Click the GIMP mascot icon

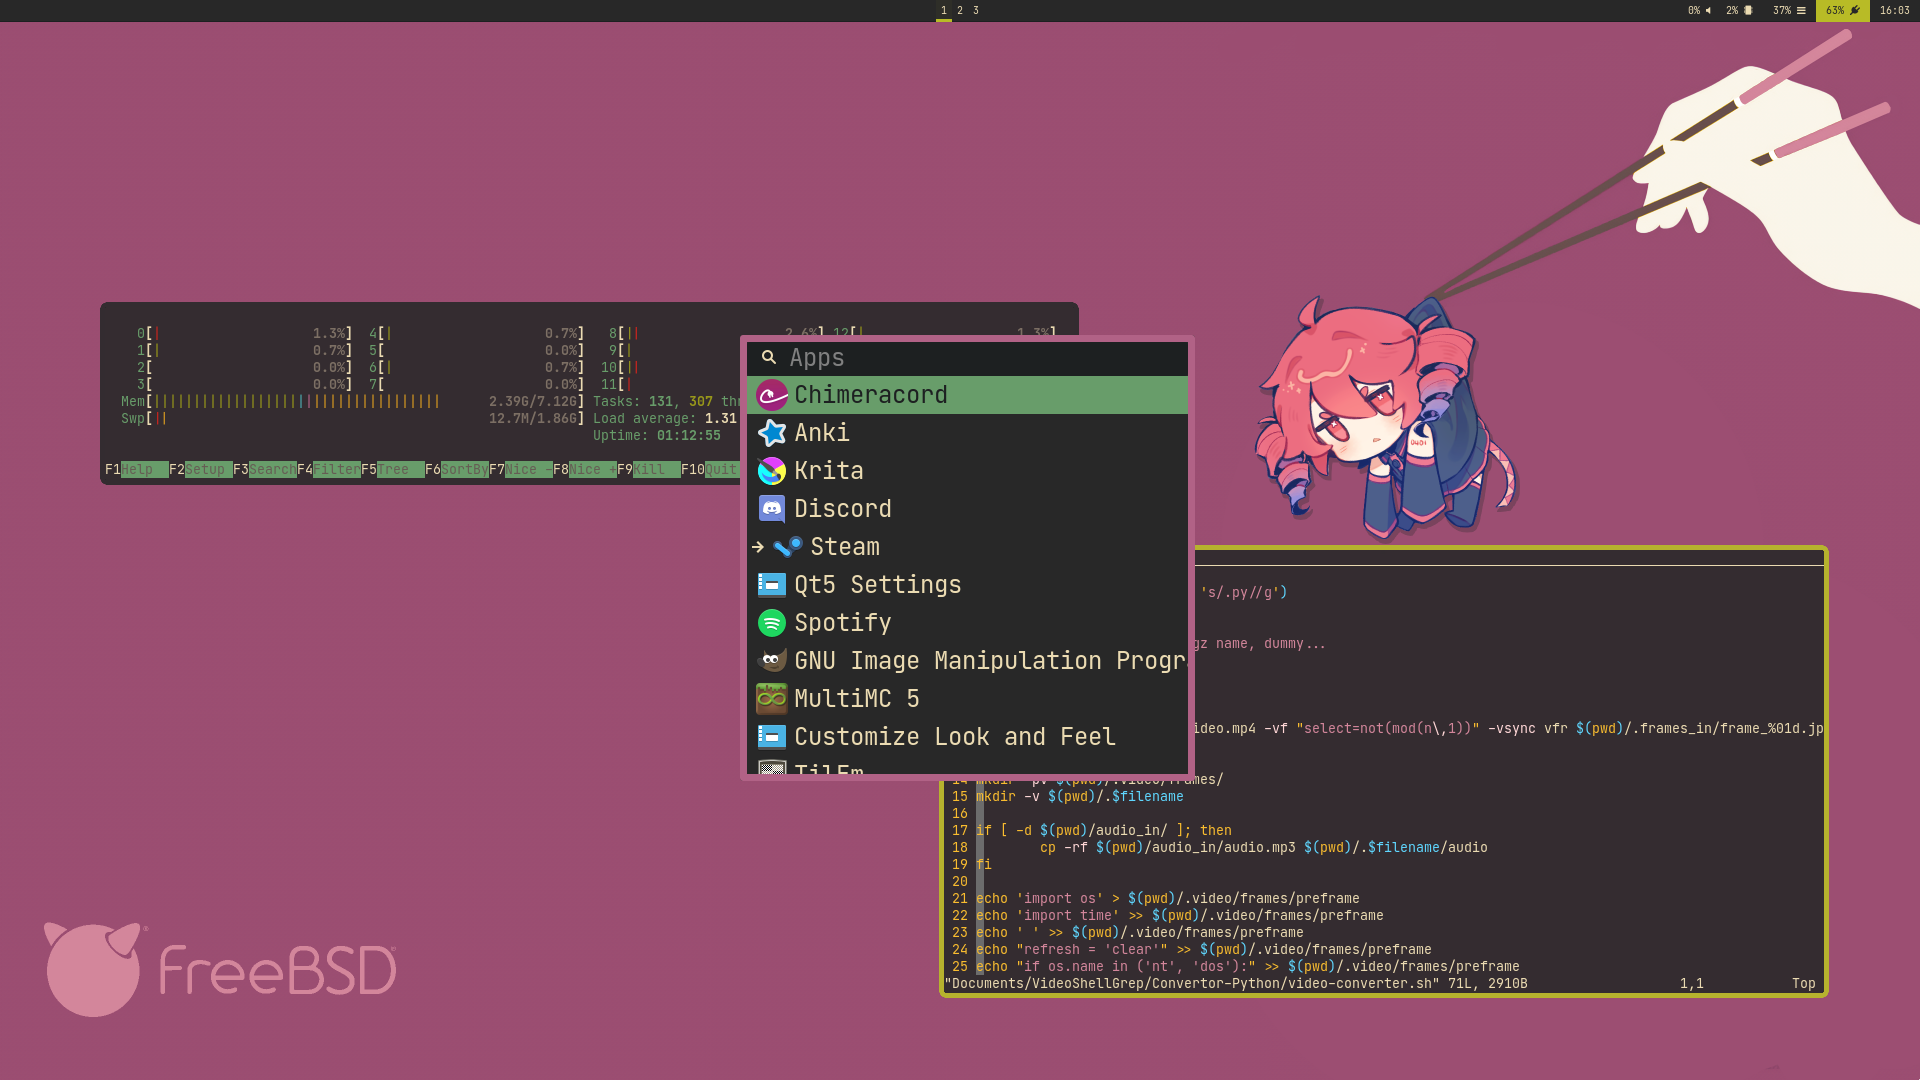click(771, 661)
